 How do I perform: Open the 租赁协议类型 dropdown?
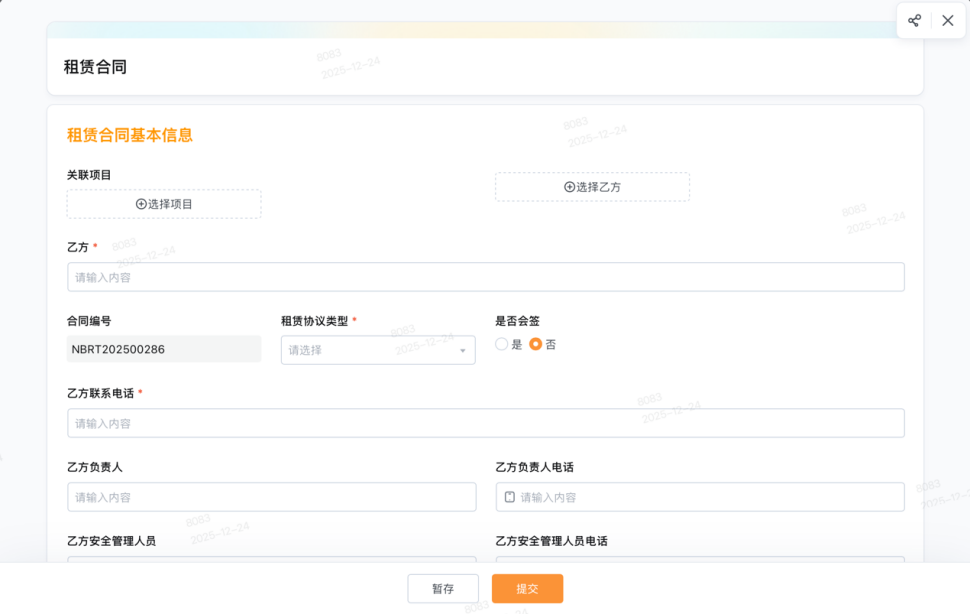(370, 350)
